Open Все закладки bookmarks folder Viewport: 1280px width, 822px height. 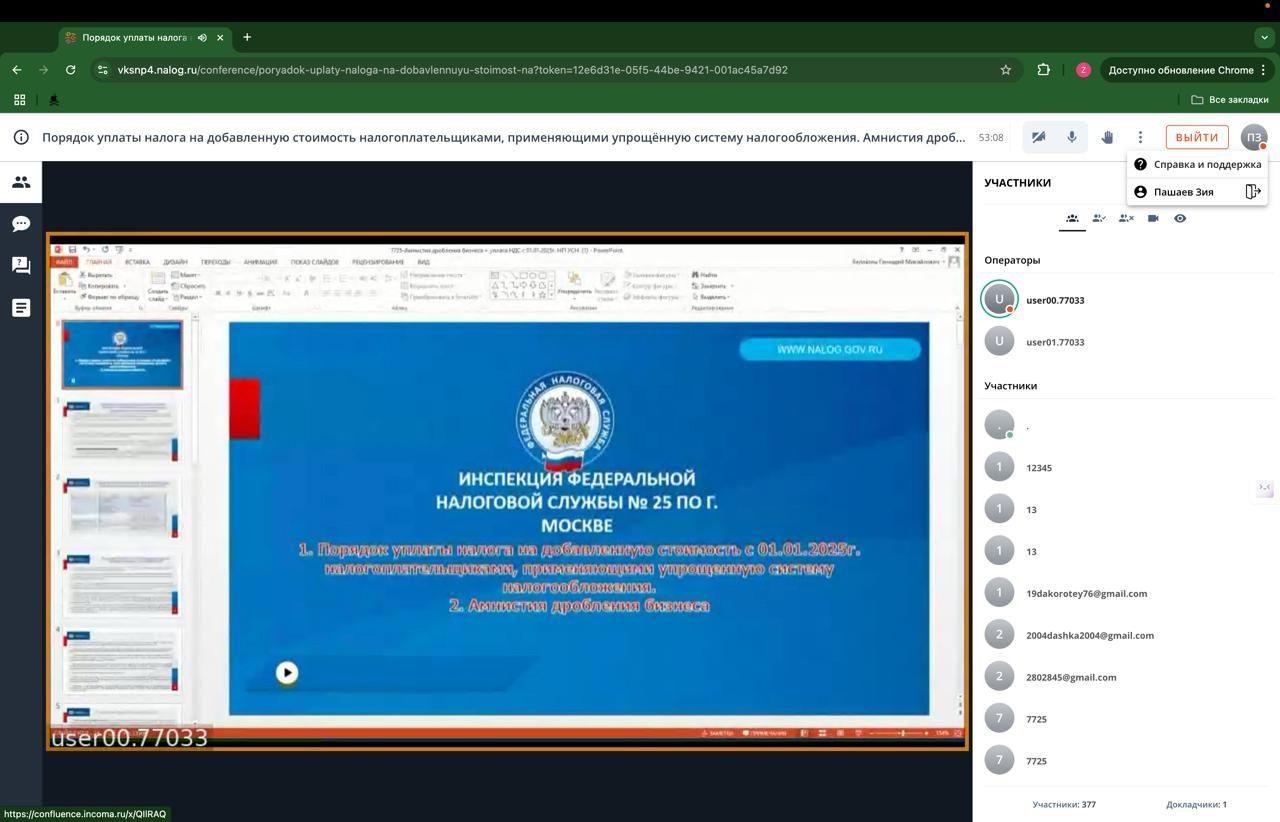pyautogui.click(x=1230, y=100)
